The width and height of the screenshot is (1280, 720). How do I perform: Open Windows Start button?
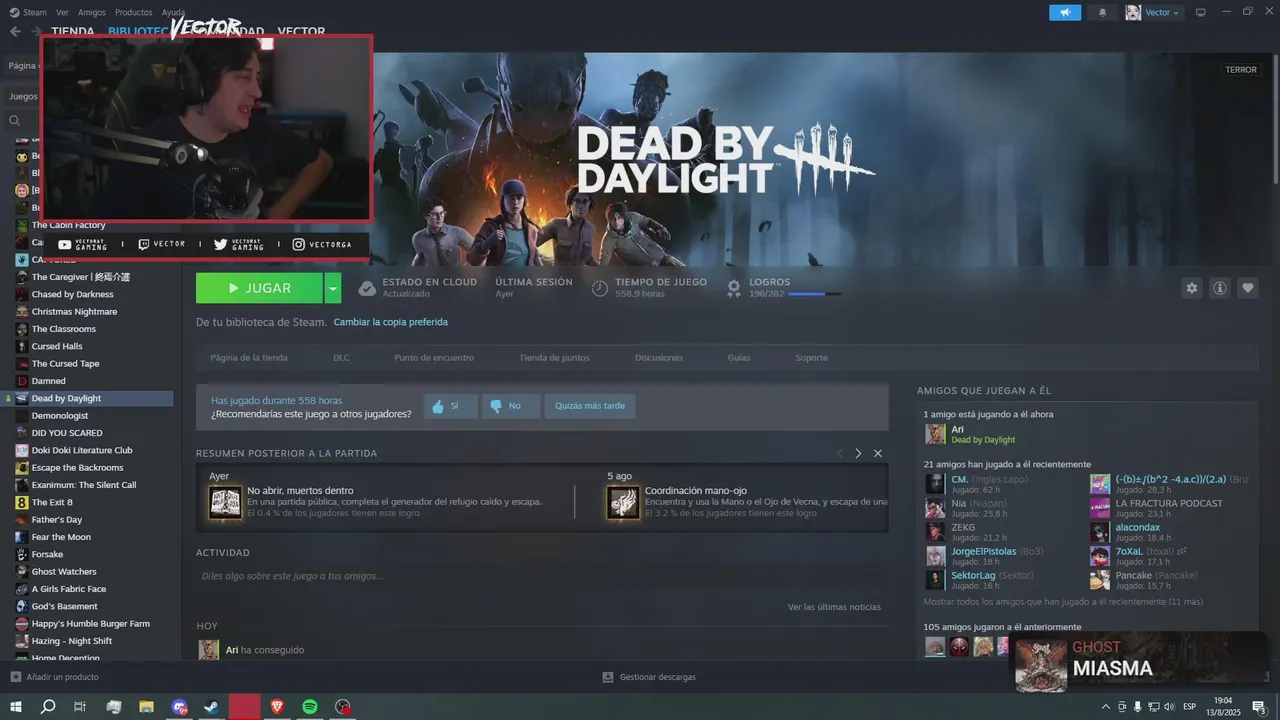pos(15,707)
